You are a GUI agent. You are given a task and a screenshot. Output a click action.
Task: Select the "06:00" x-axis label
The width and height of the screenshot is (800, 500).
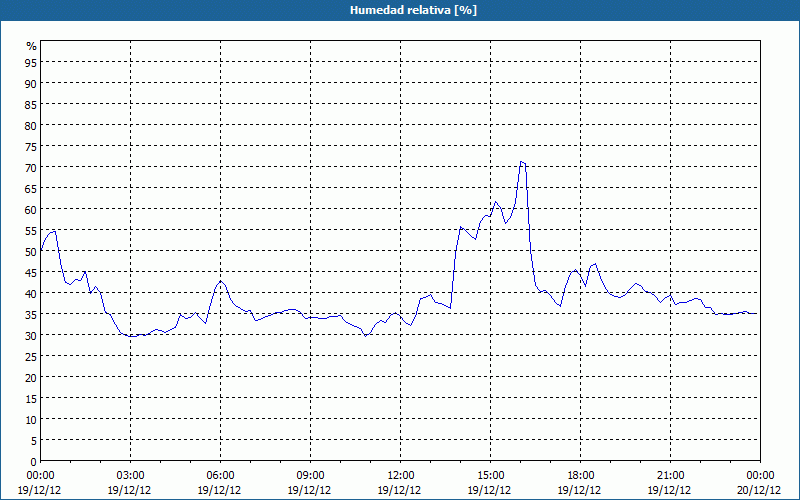(220, 476)
